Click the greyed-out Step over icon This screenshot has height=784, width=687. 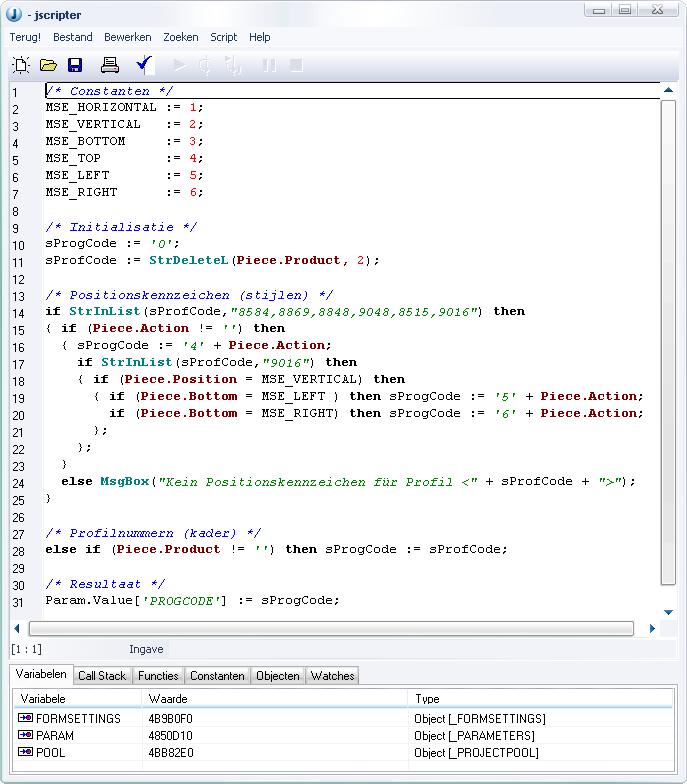coord(205,66)
